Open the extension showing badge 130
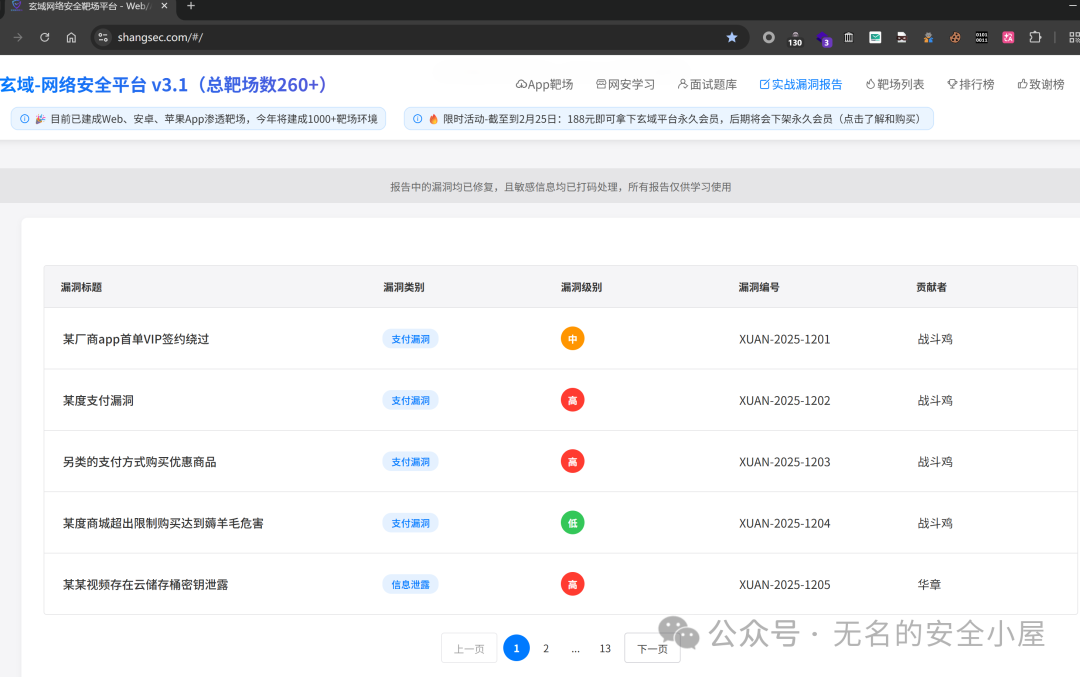The image size is (1080, 677). click(x=795, y=39)
